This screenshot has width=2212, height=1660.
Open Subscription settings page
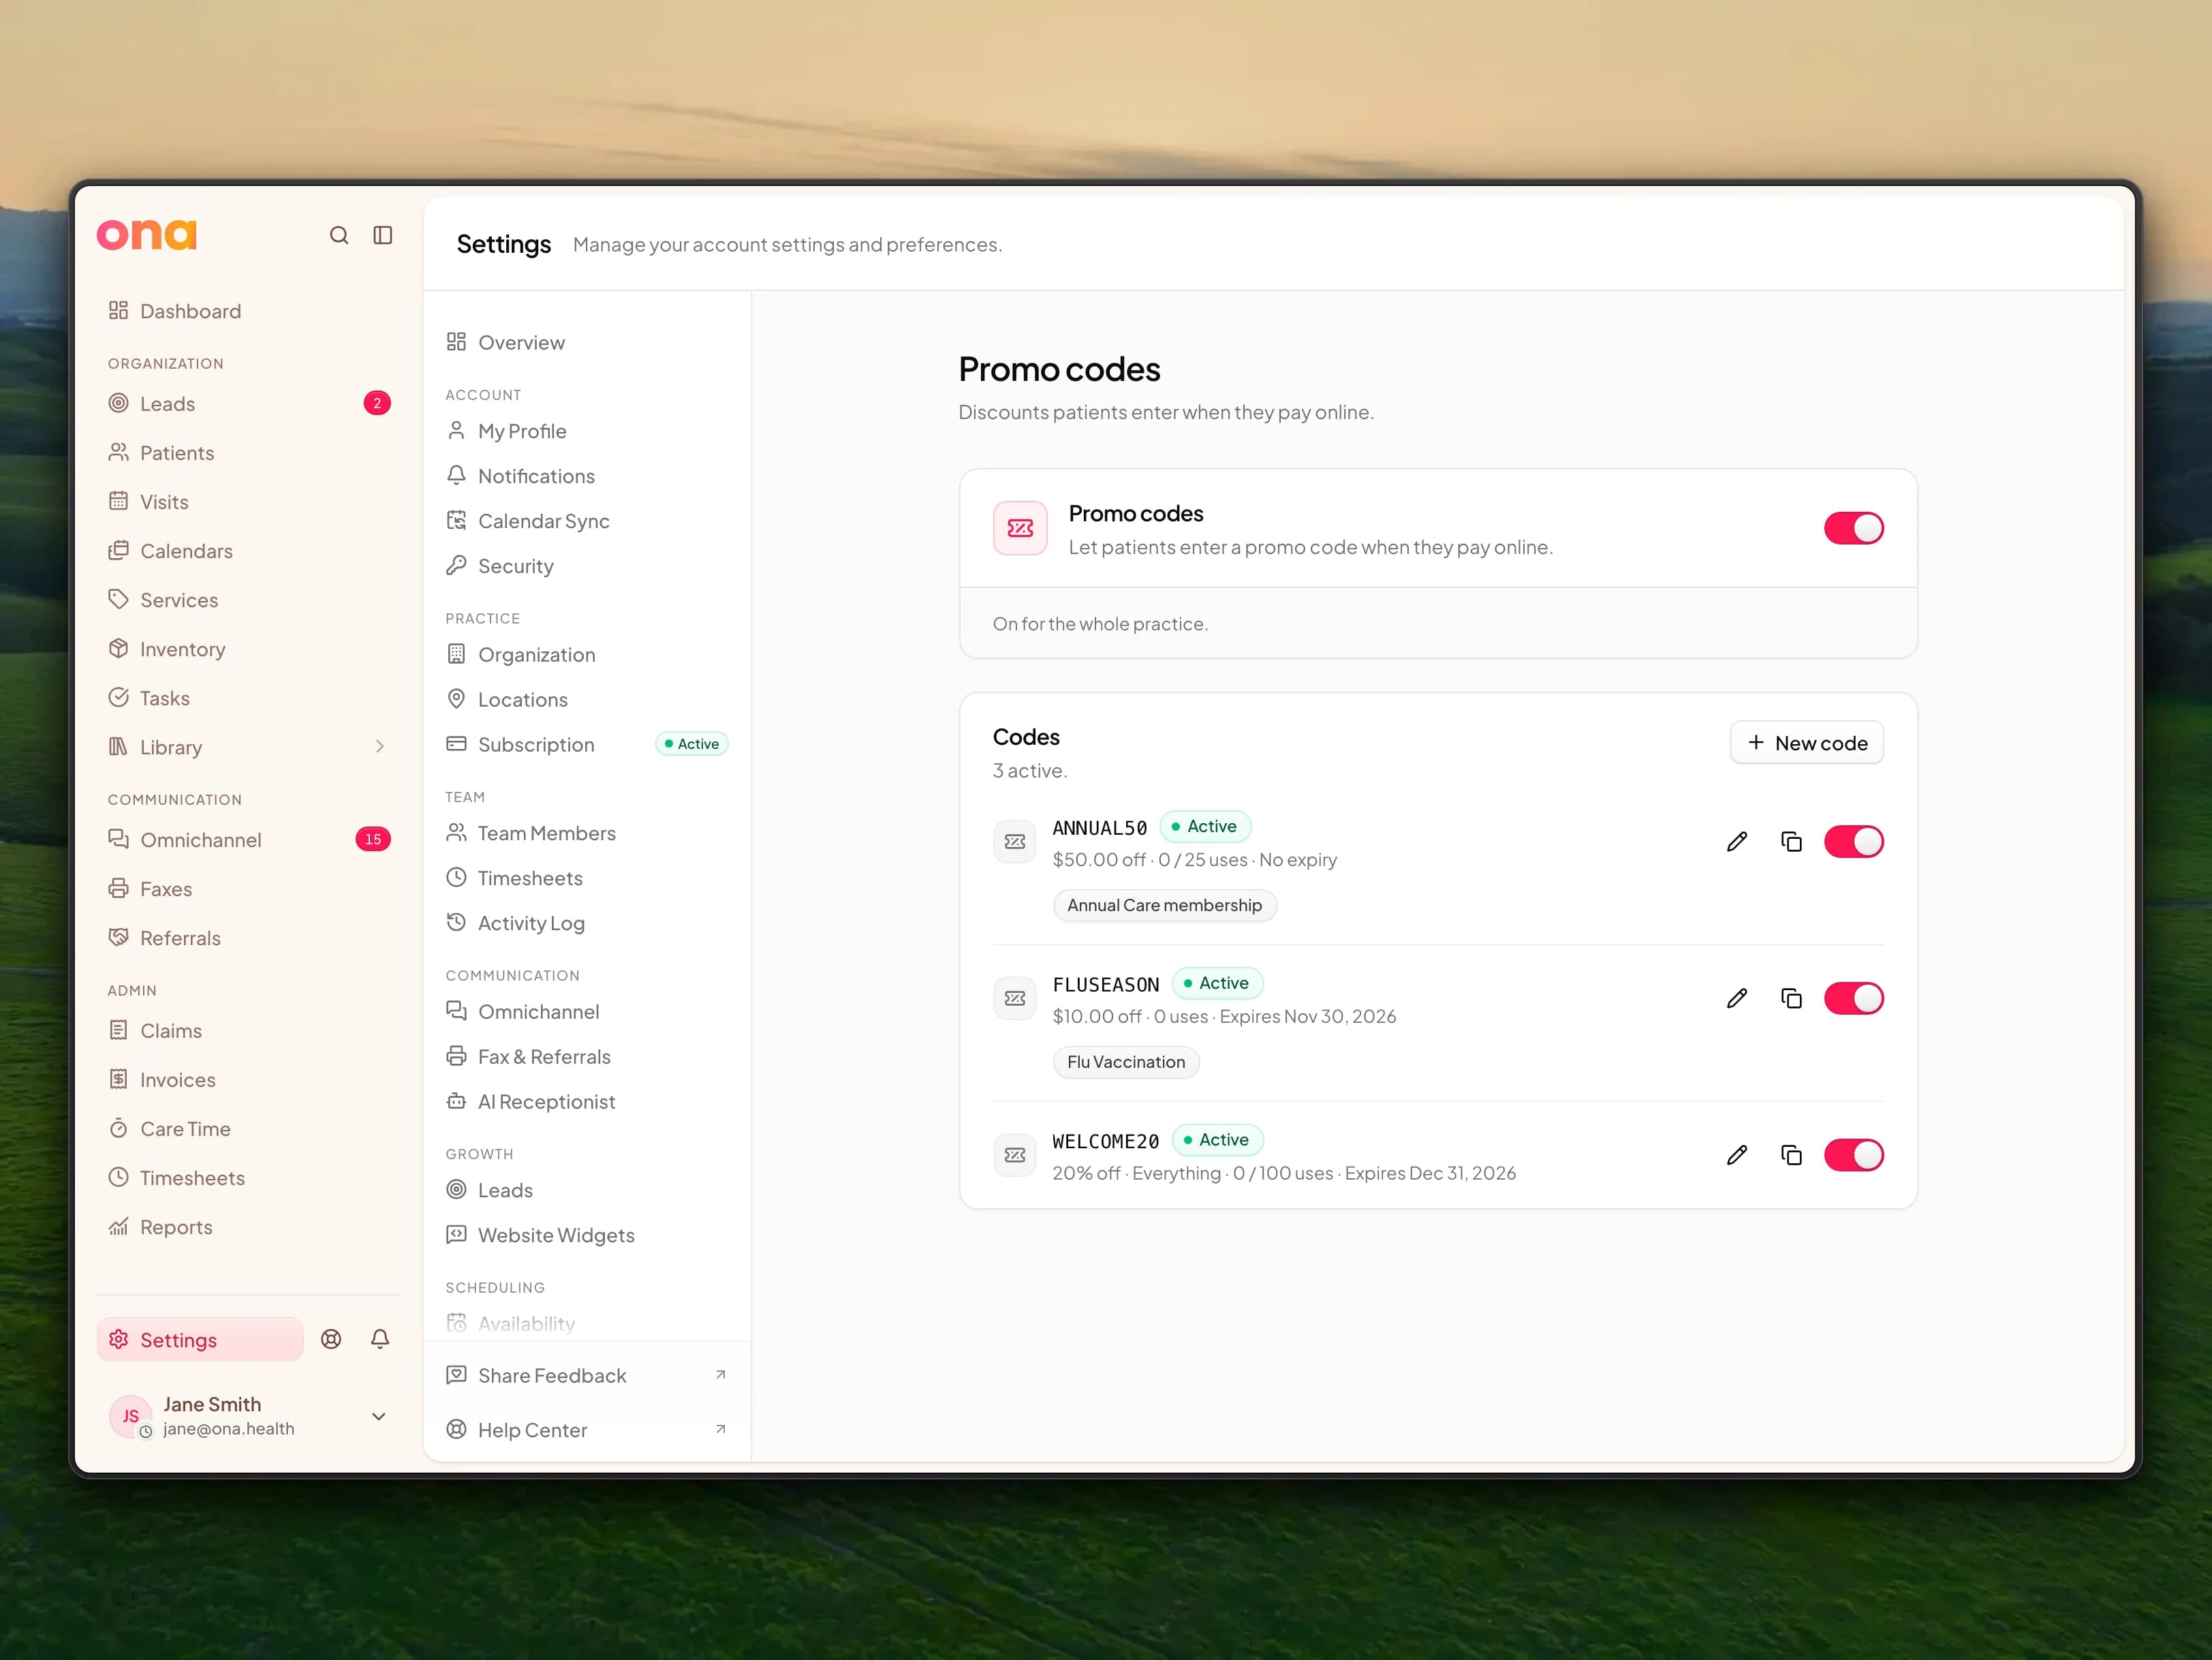[x=586, y=744]
